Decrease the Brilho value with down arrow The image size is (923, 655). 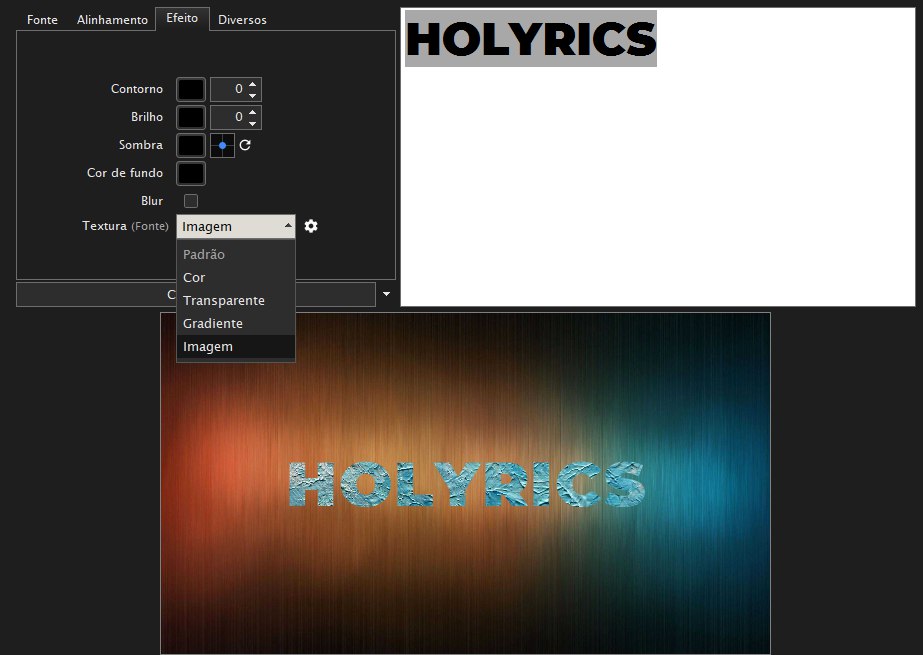point(252,123)
